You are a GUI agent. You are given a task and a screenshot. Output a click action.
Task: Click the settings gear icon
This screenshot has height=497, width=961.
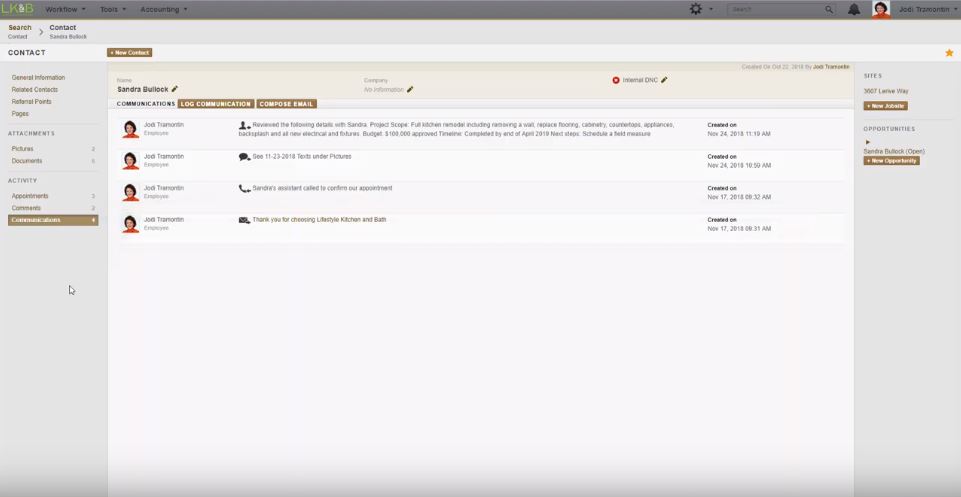[x=696, y=9]
